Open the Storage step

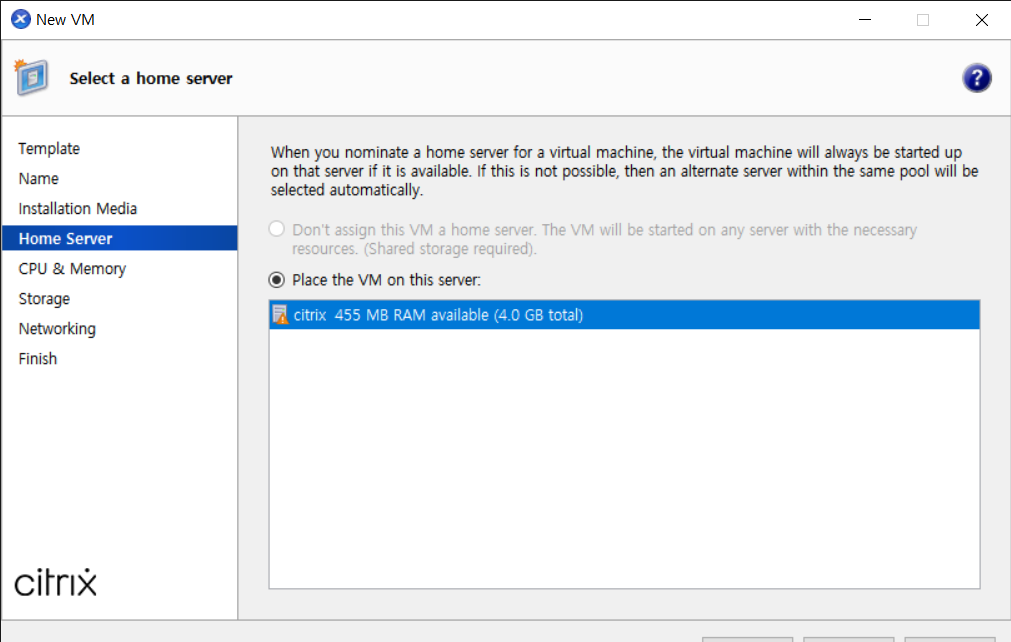coord(44,298)
